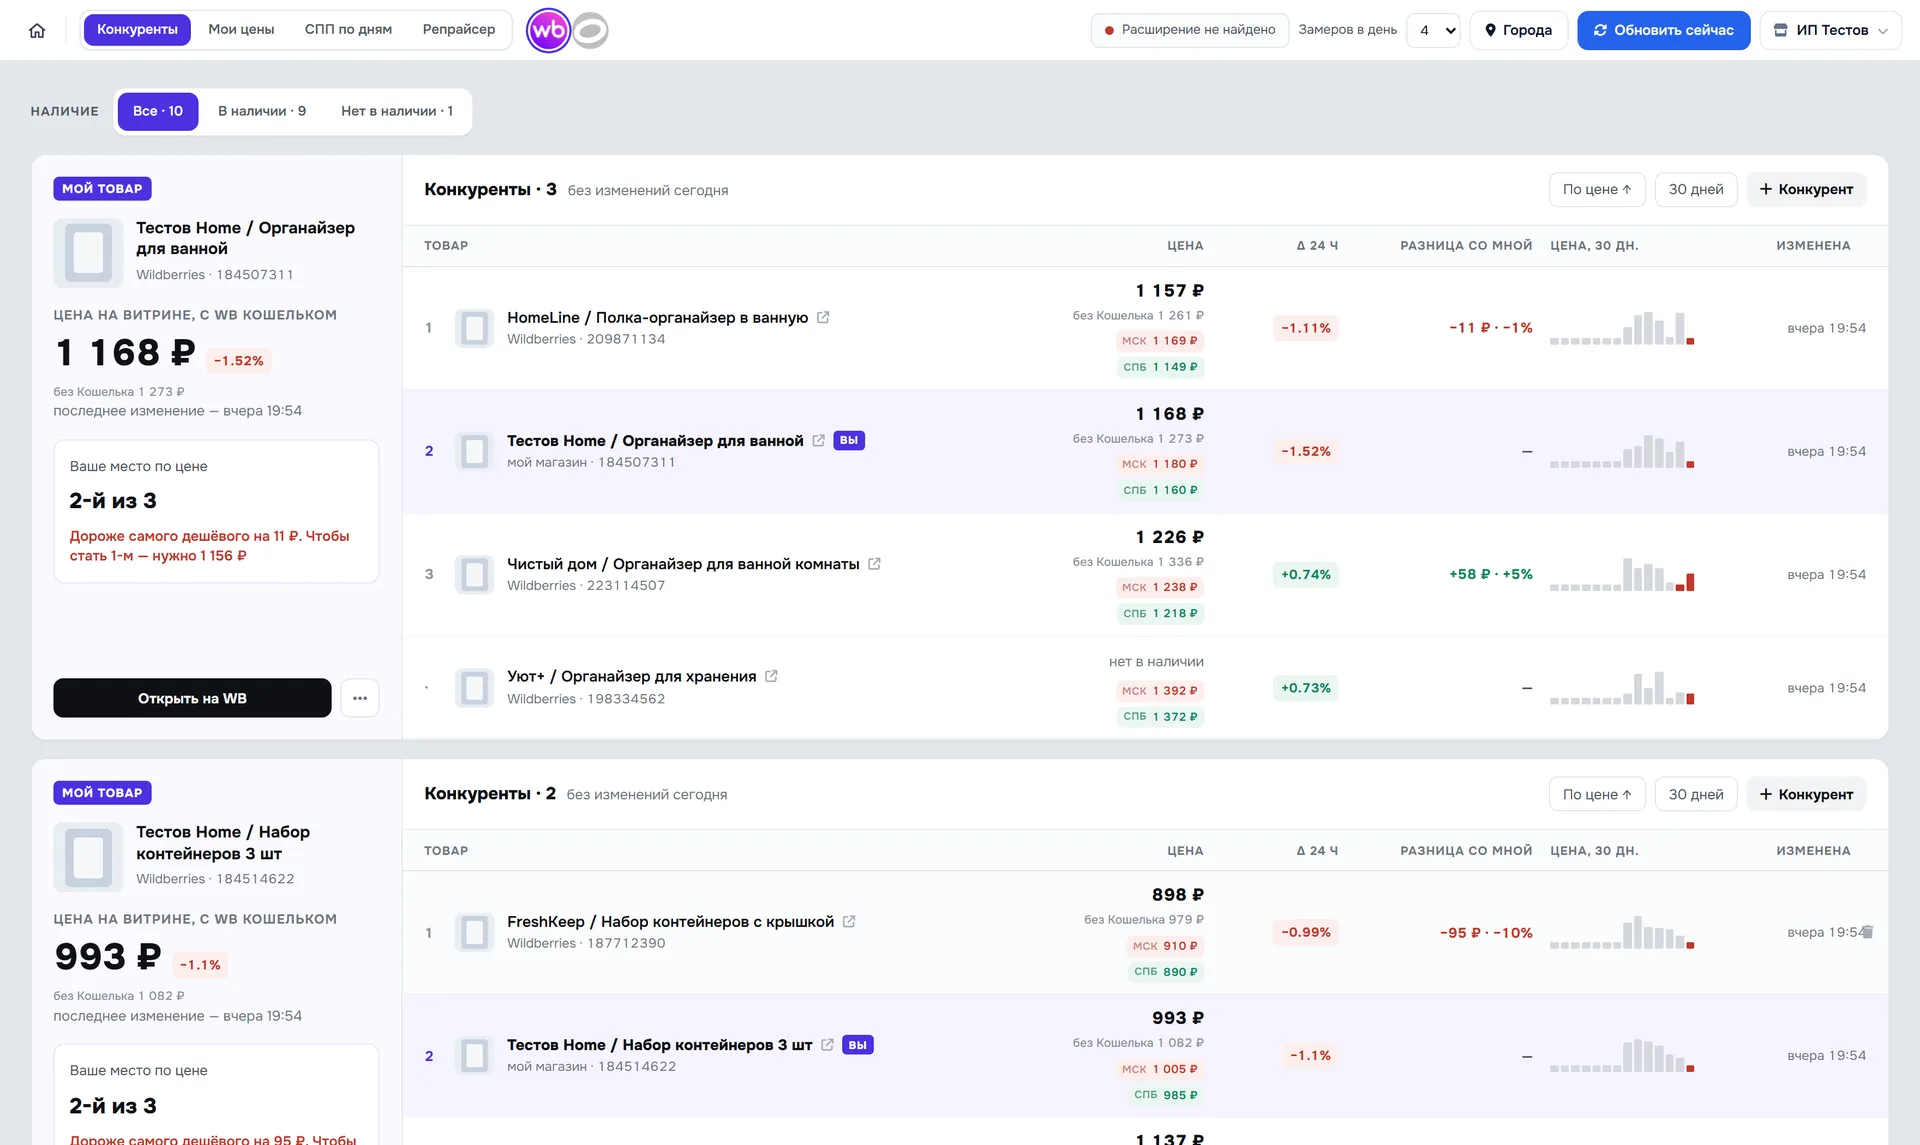Image resolution: width=1920 pixels, height=1145 pixels.
Task: Click thumbnail of my product Органайзер для ванной
Action: (x=89, y=252)
